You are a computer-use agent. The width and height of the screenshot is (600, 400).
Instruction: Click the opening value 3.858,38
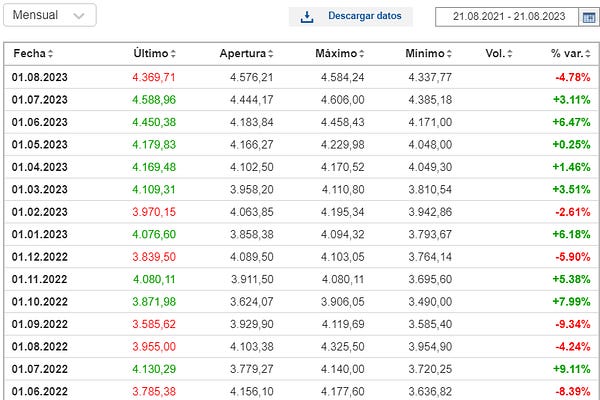click(x=252, y=234)
